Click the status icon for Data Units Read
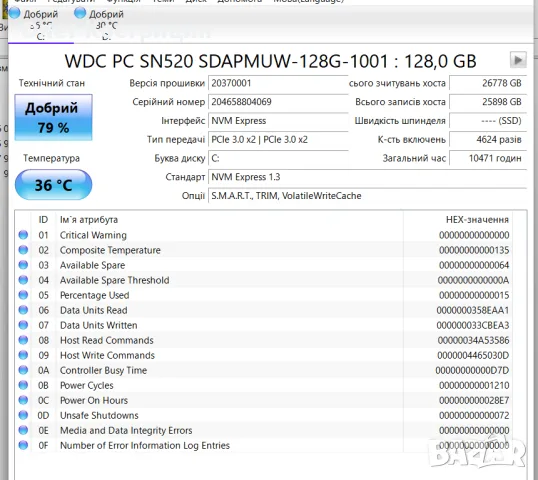 click(23, 310)
